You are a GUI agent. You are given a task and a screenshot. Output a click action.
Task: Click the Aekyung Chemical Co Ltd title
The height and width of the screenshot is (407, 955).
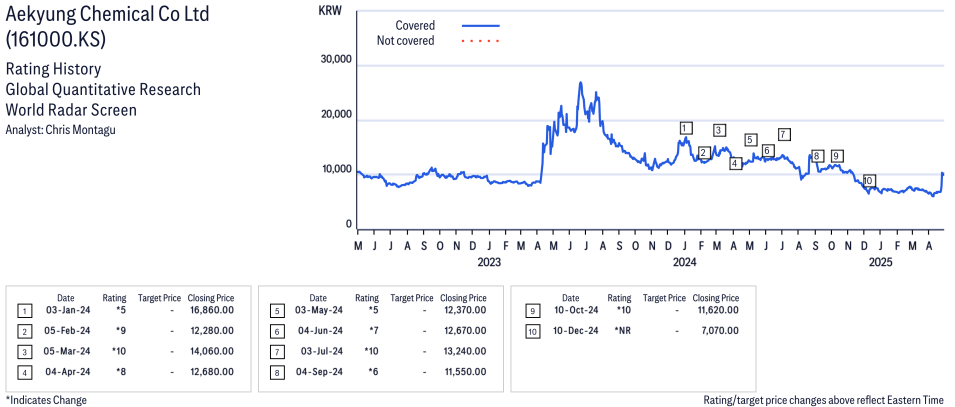pyautogui.click(x=107, y=14)
